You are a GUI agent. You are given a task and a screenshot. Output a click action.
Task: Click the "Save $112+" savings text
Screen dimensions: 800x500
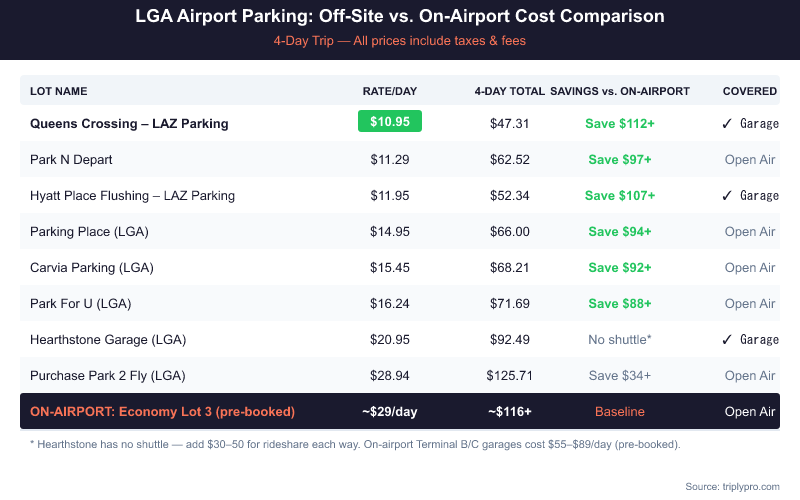point(620,124)
